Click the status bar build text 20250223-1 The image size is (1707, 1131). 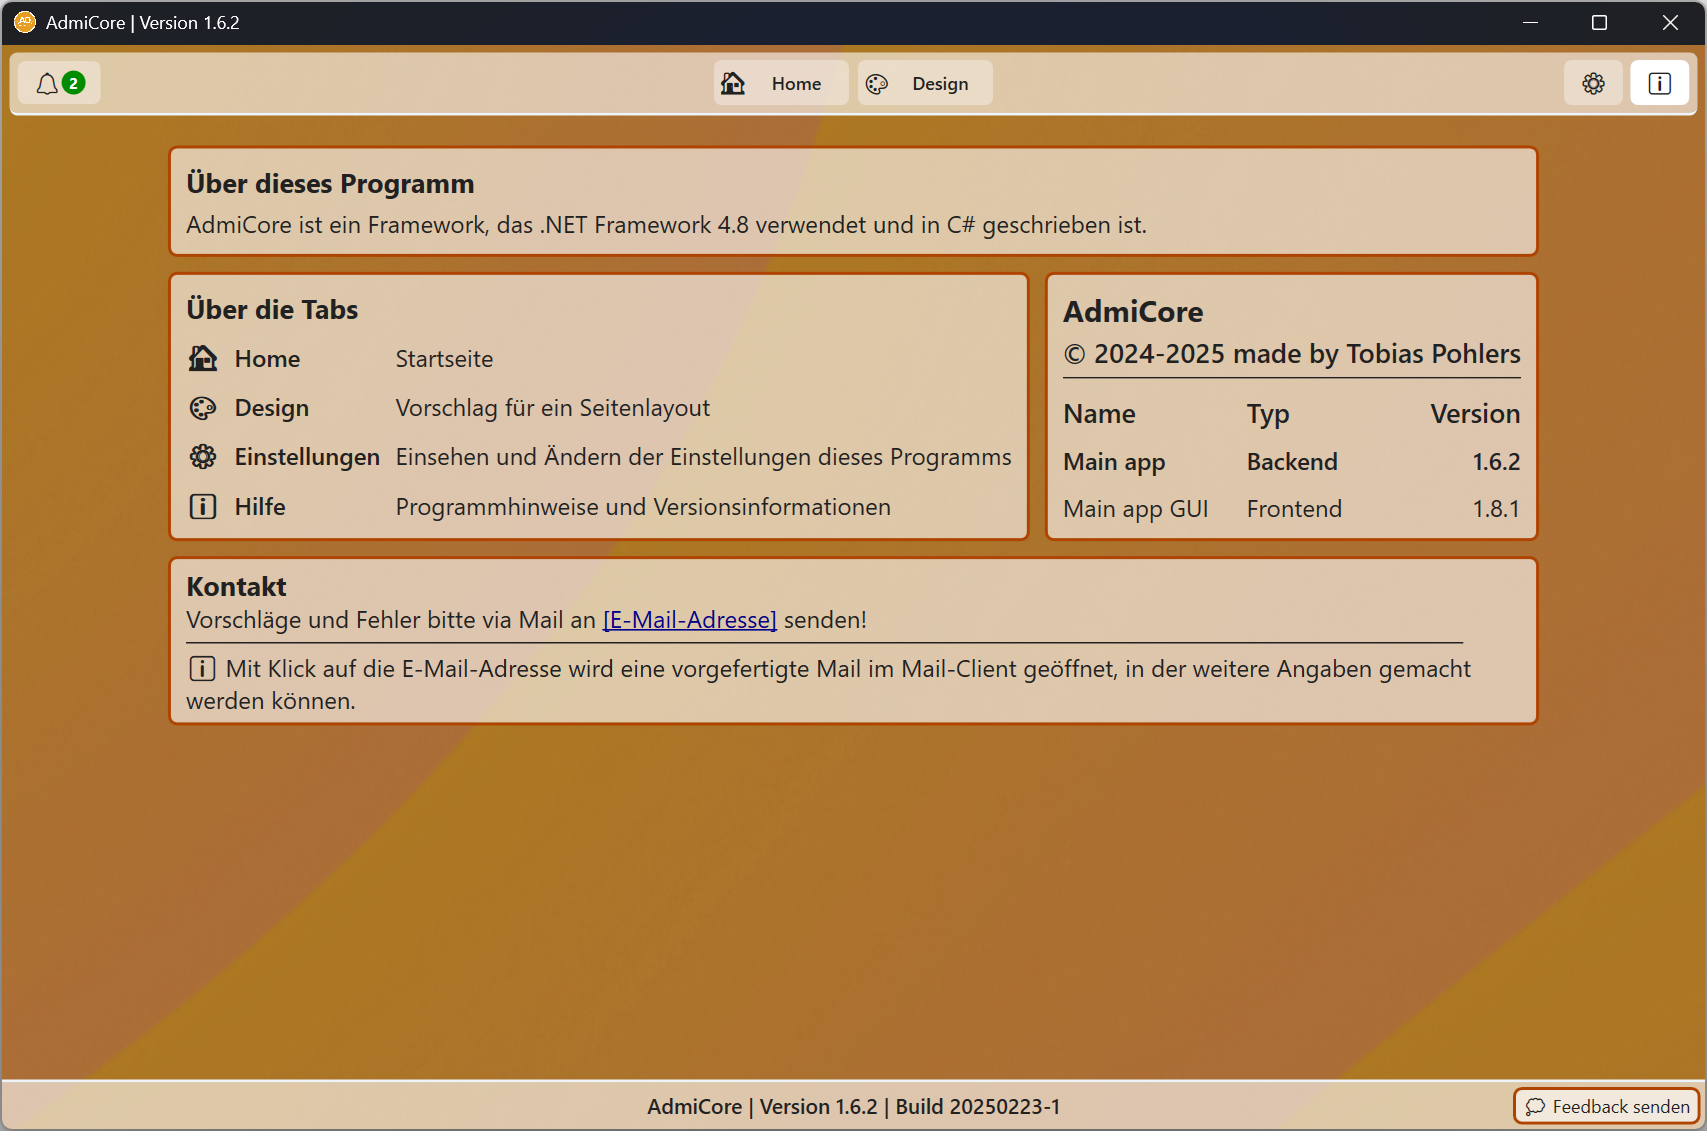[1005, 1107]
